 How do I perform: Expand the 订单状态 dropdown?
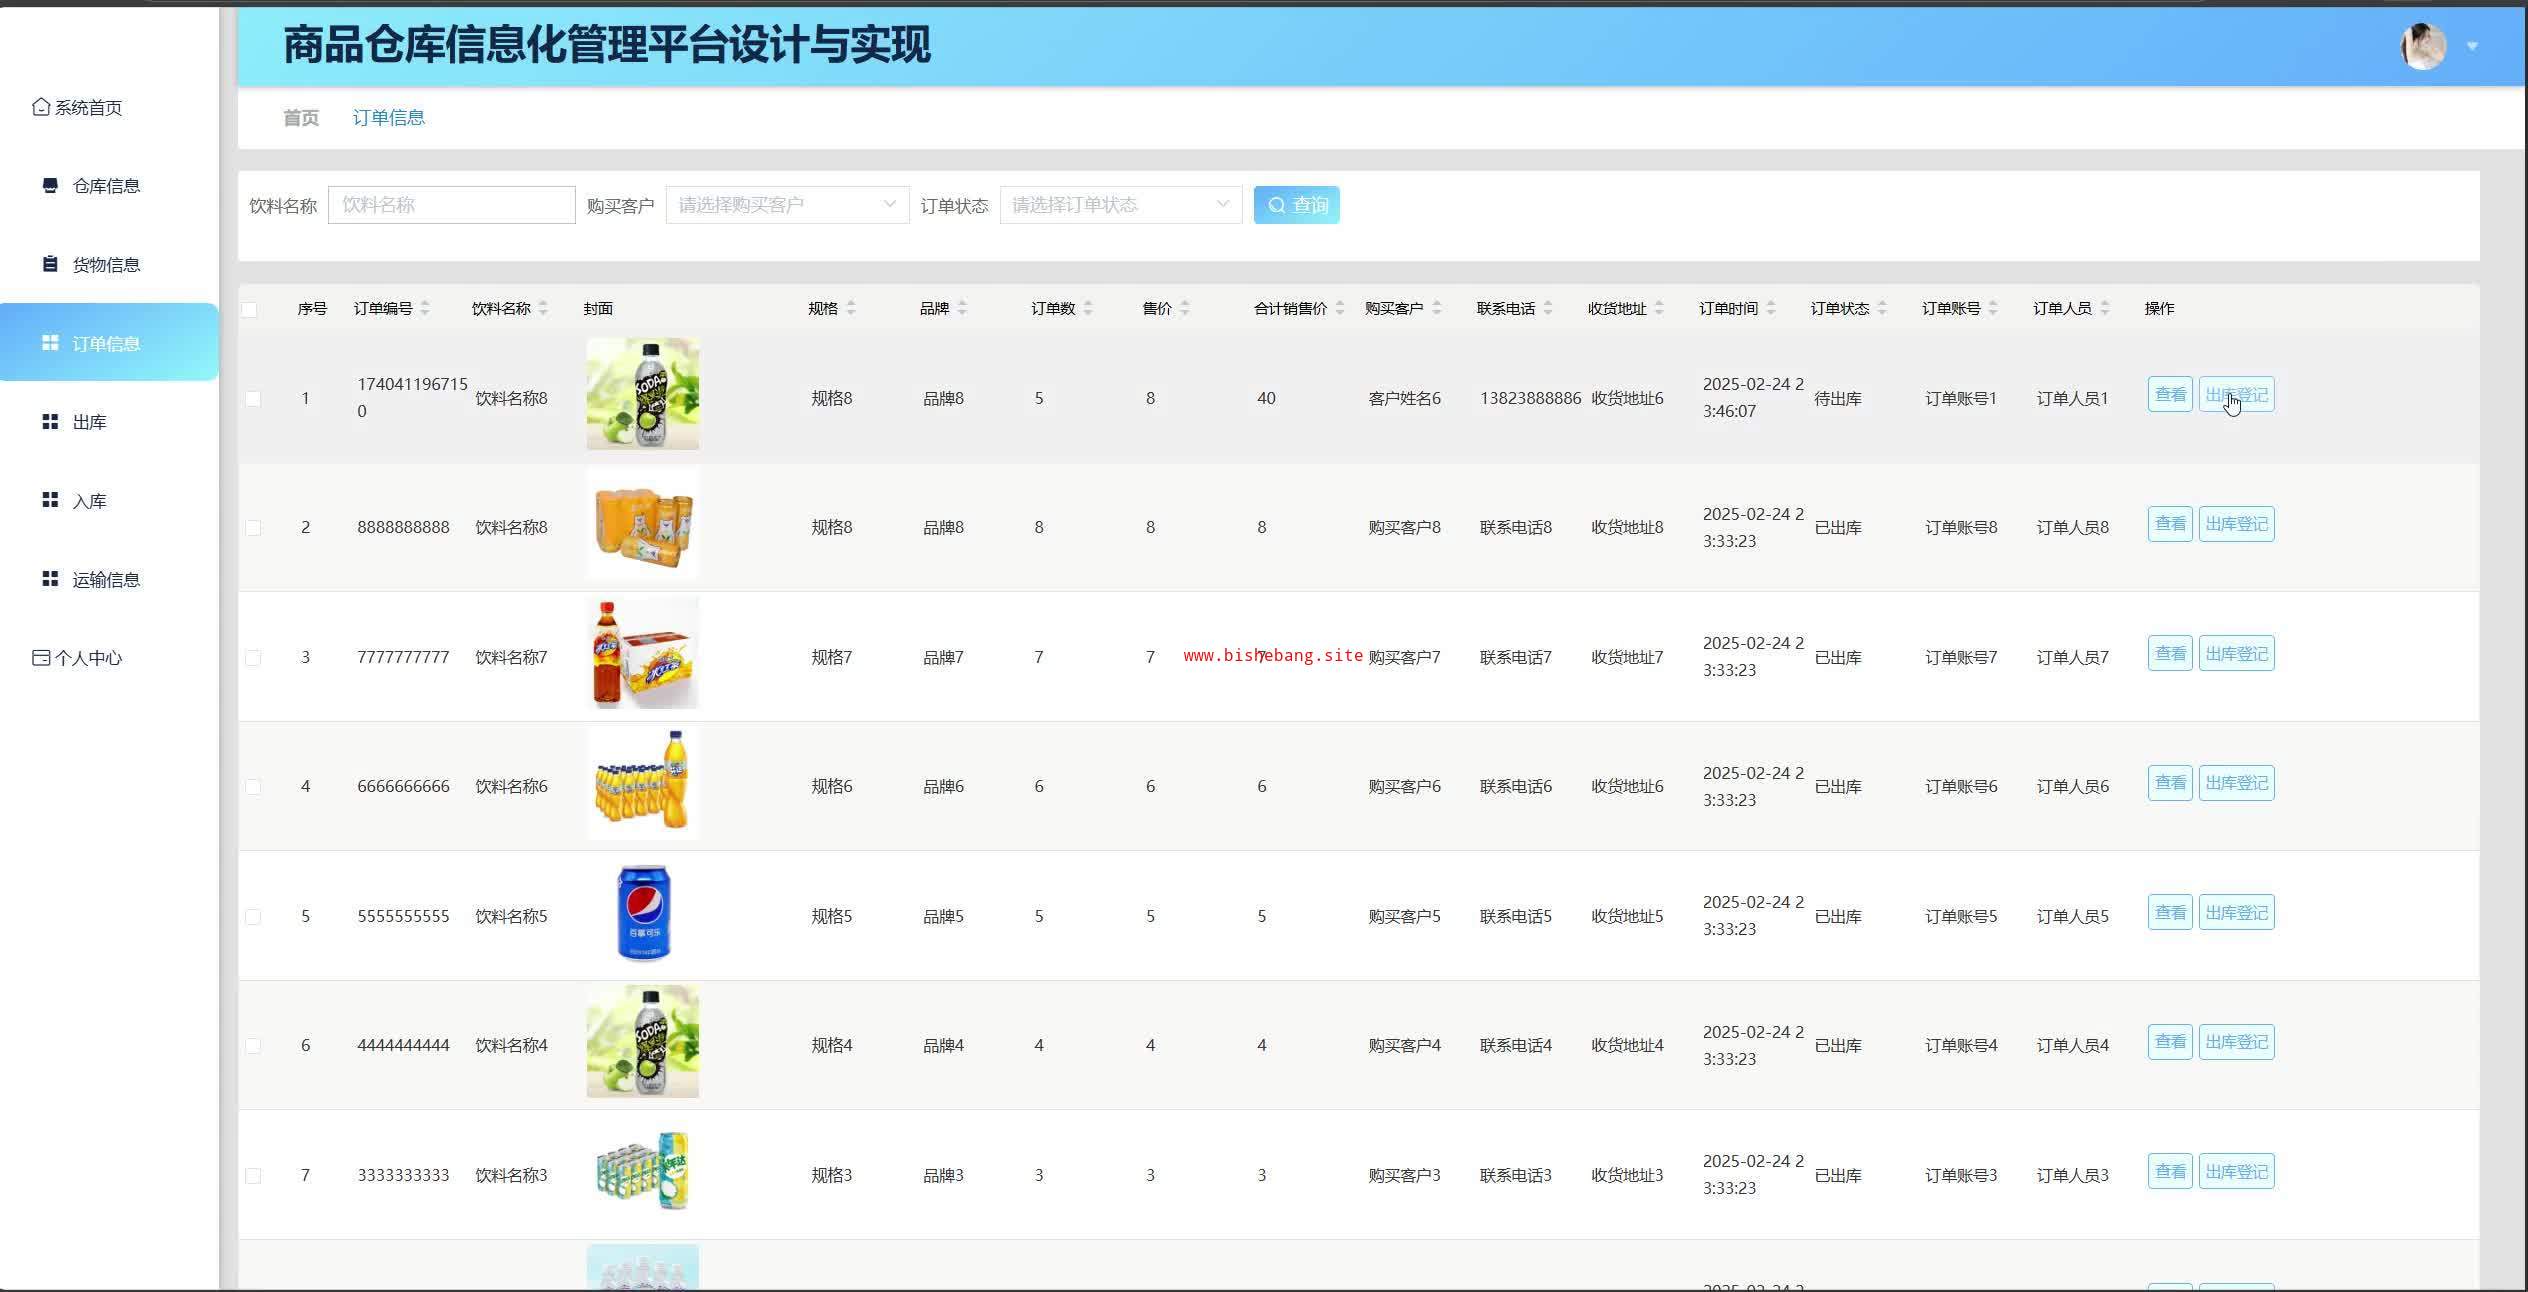click(1120, 205)
